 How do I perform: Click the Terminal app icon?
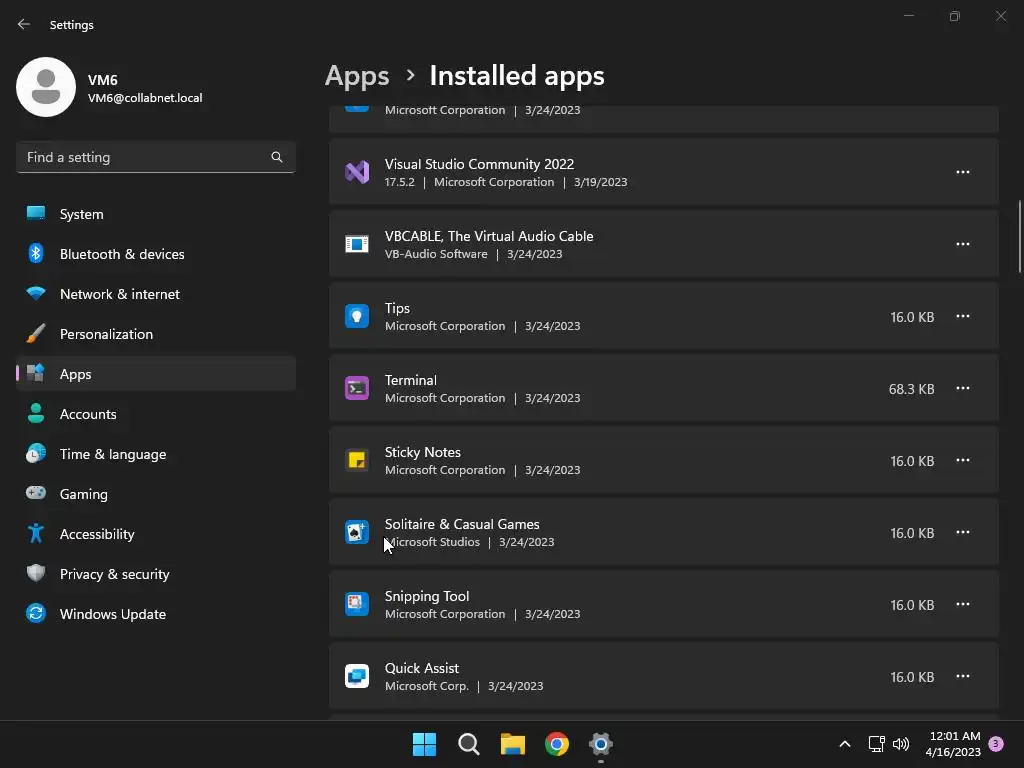(x=357, y=388)
